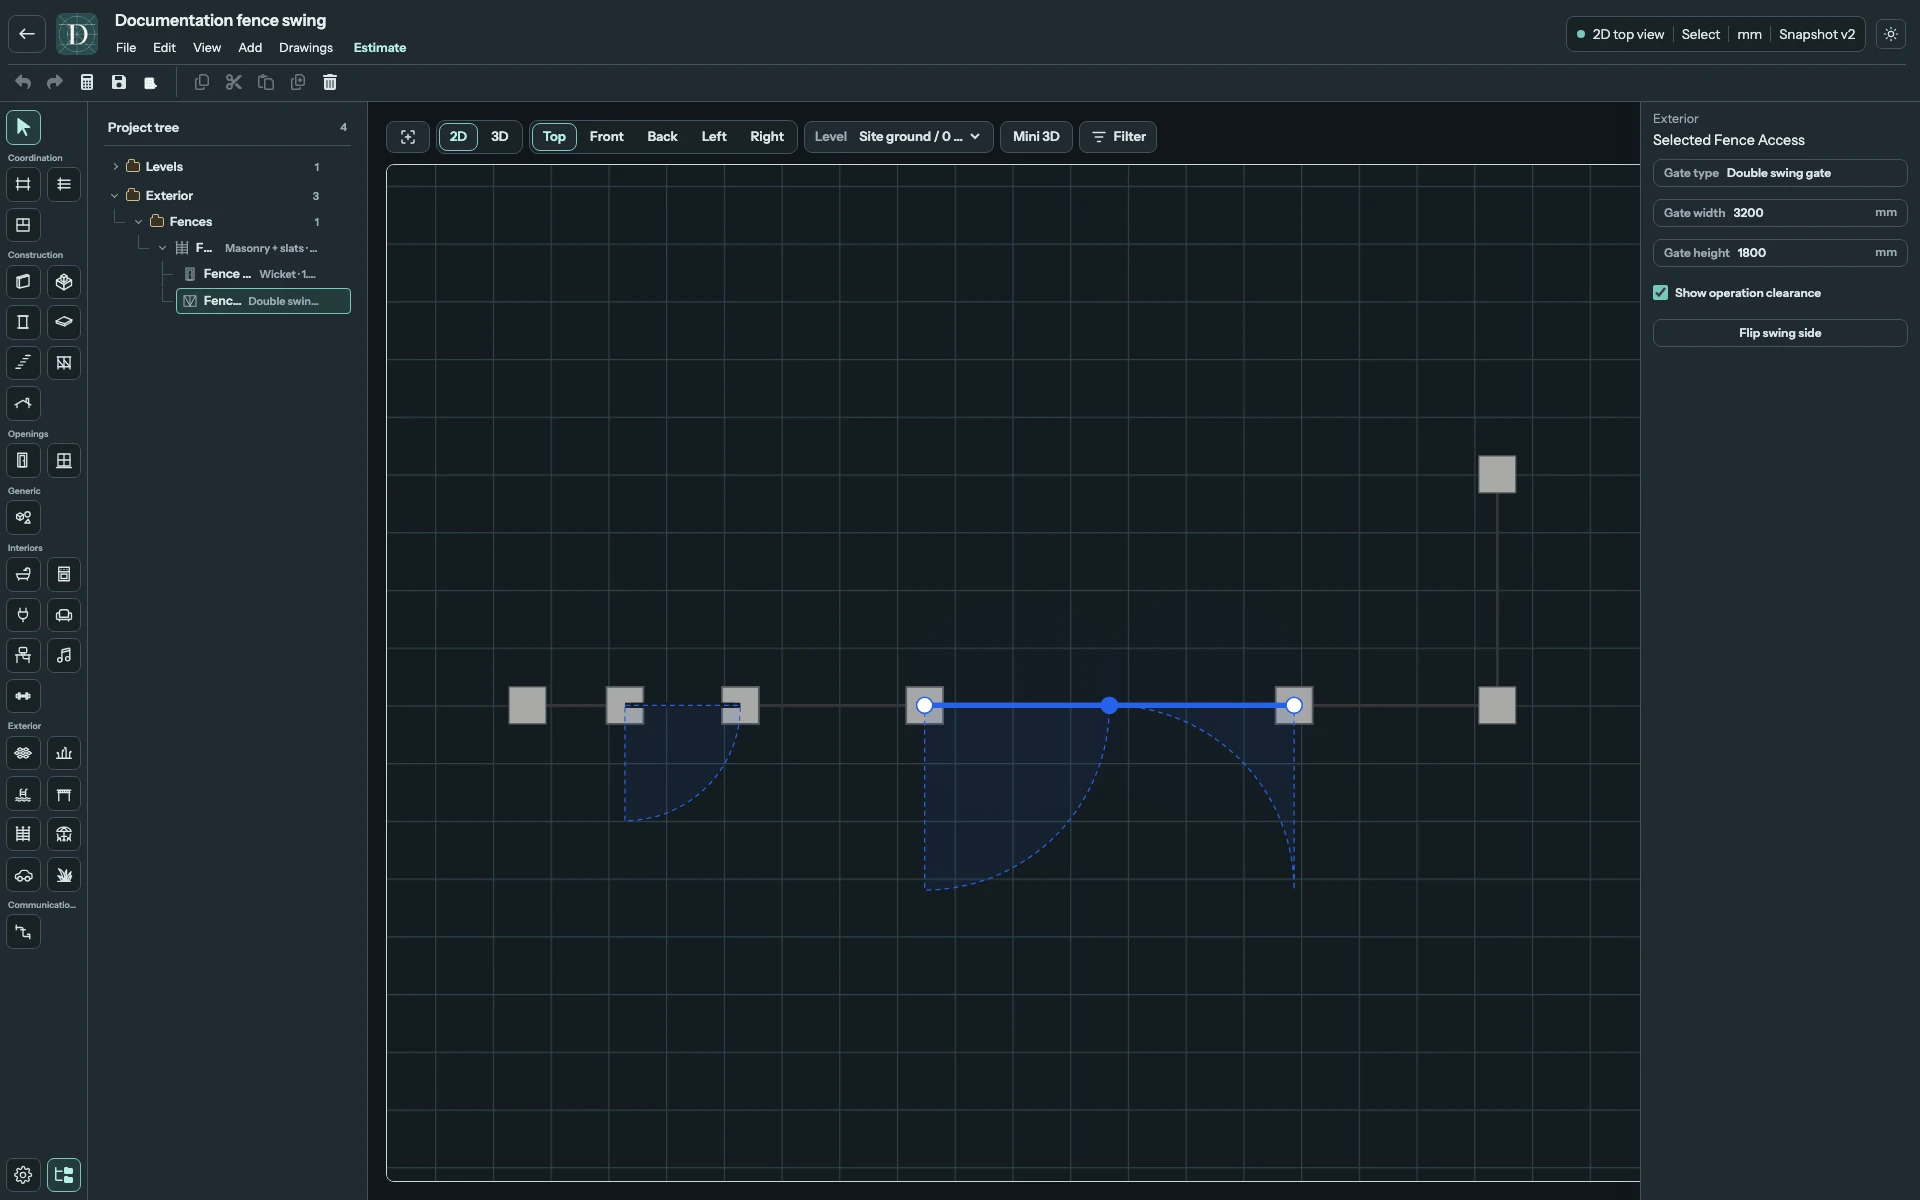The image size is (1920, 1200).
Task: Expand the Levels folder
Action: coord(115,167)
